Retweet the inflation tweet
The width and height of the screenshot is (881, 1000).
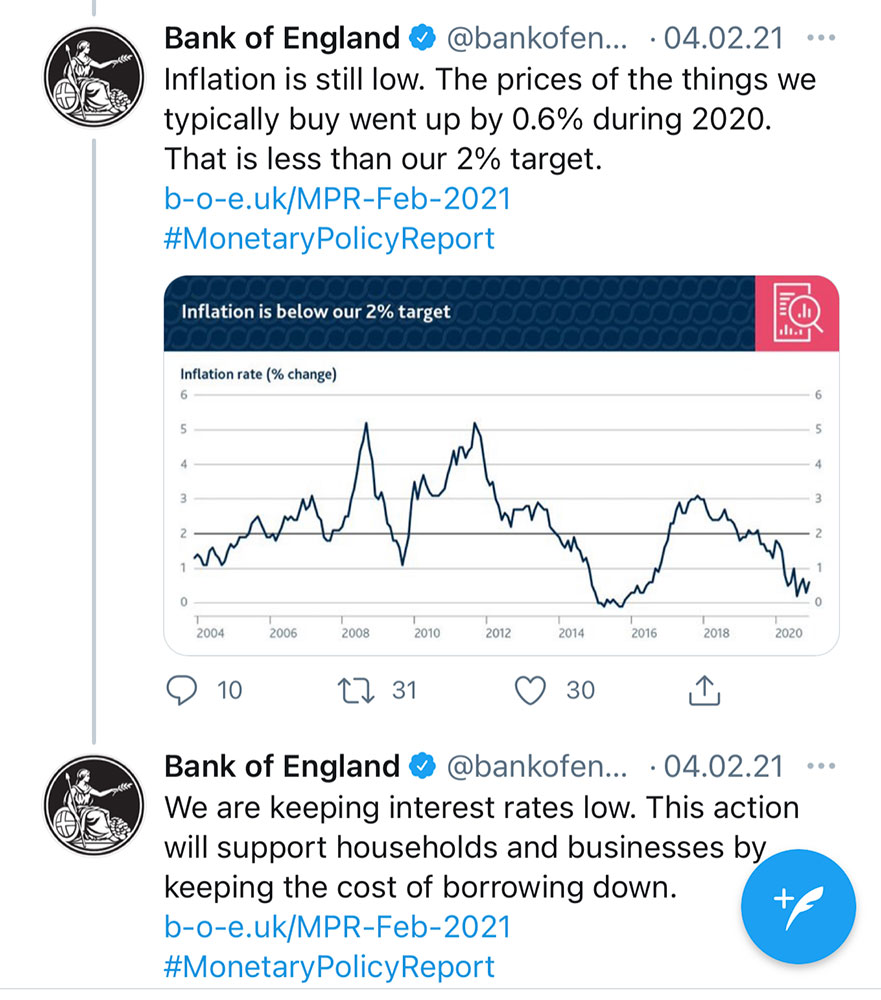[353, 689]
